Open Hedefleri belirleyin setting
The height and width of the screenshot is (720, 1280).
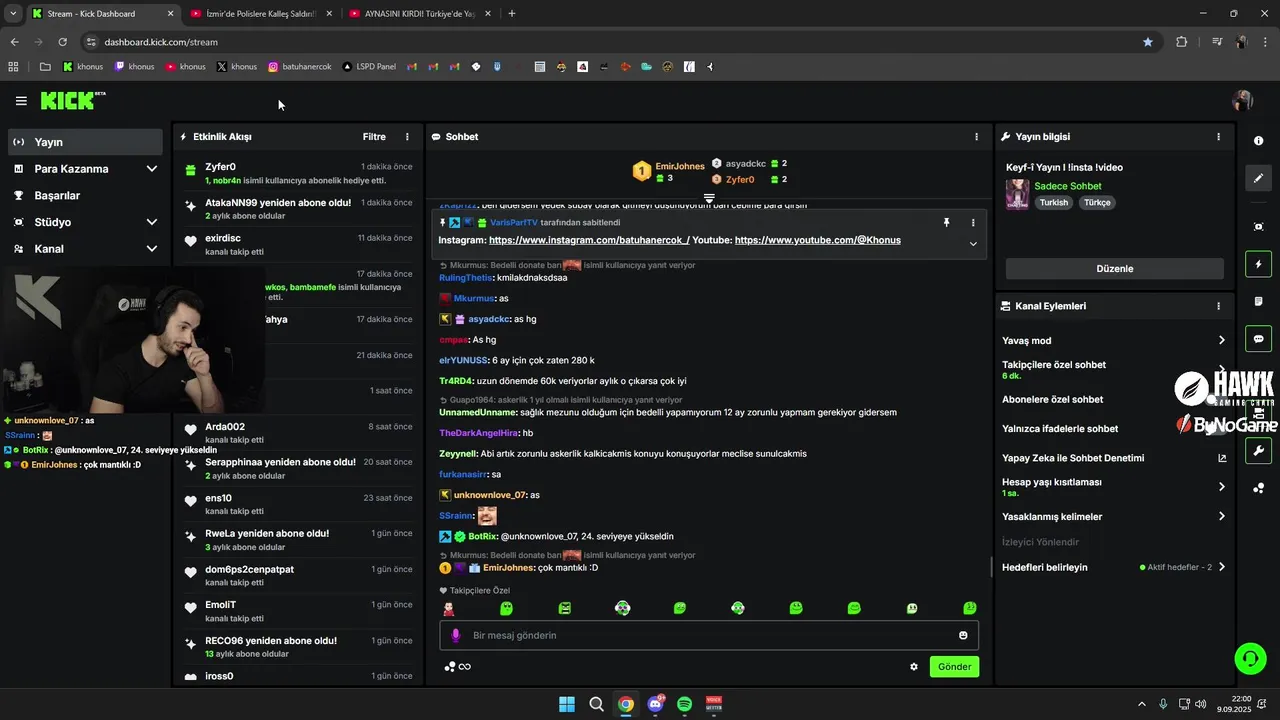(x=1114, y=567)
